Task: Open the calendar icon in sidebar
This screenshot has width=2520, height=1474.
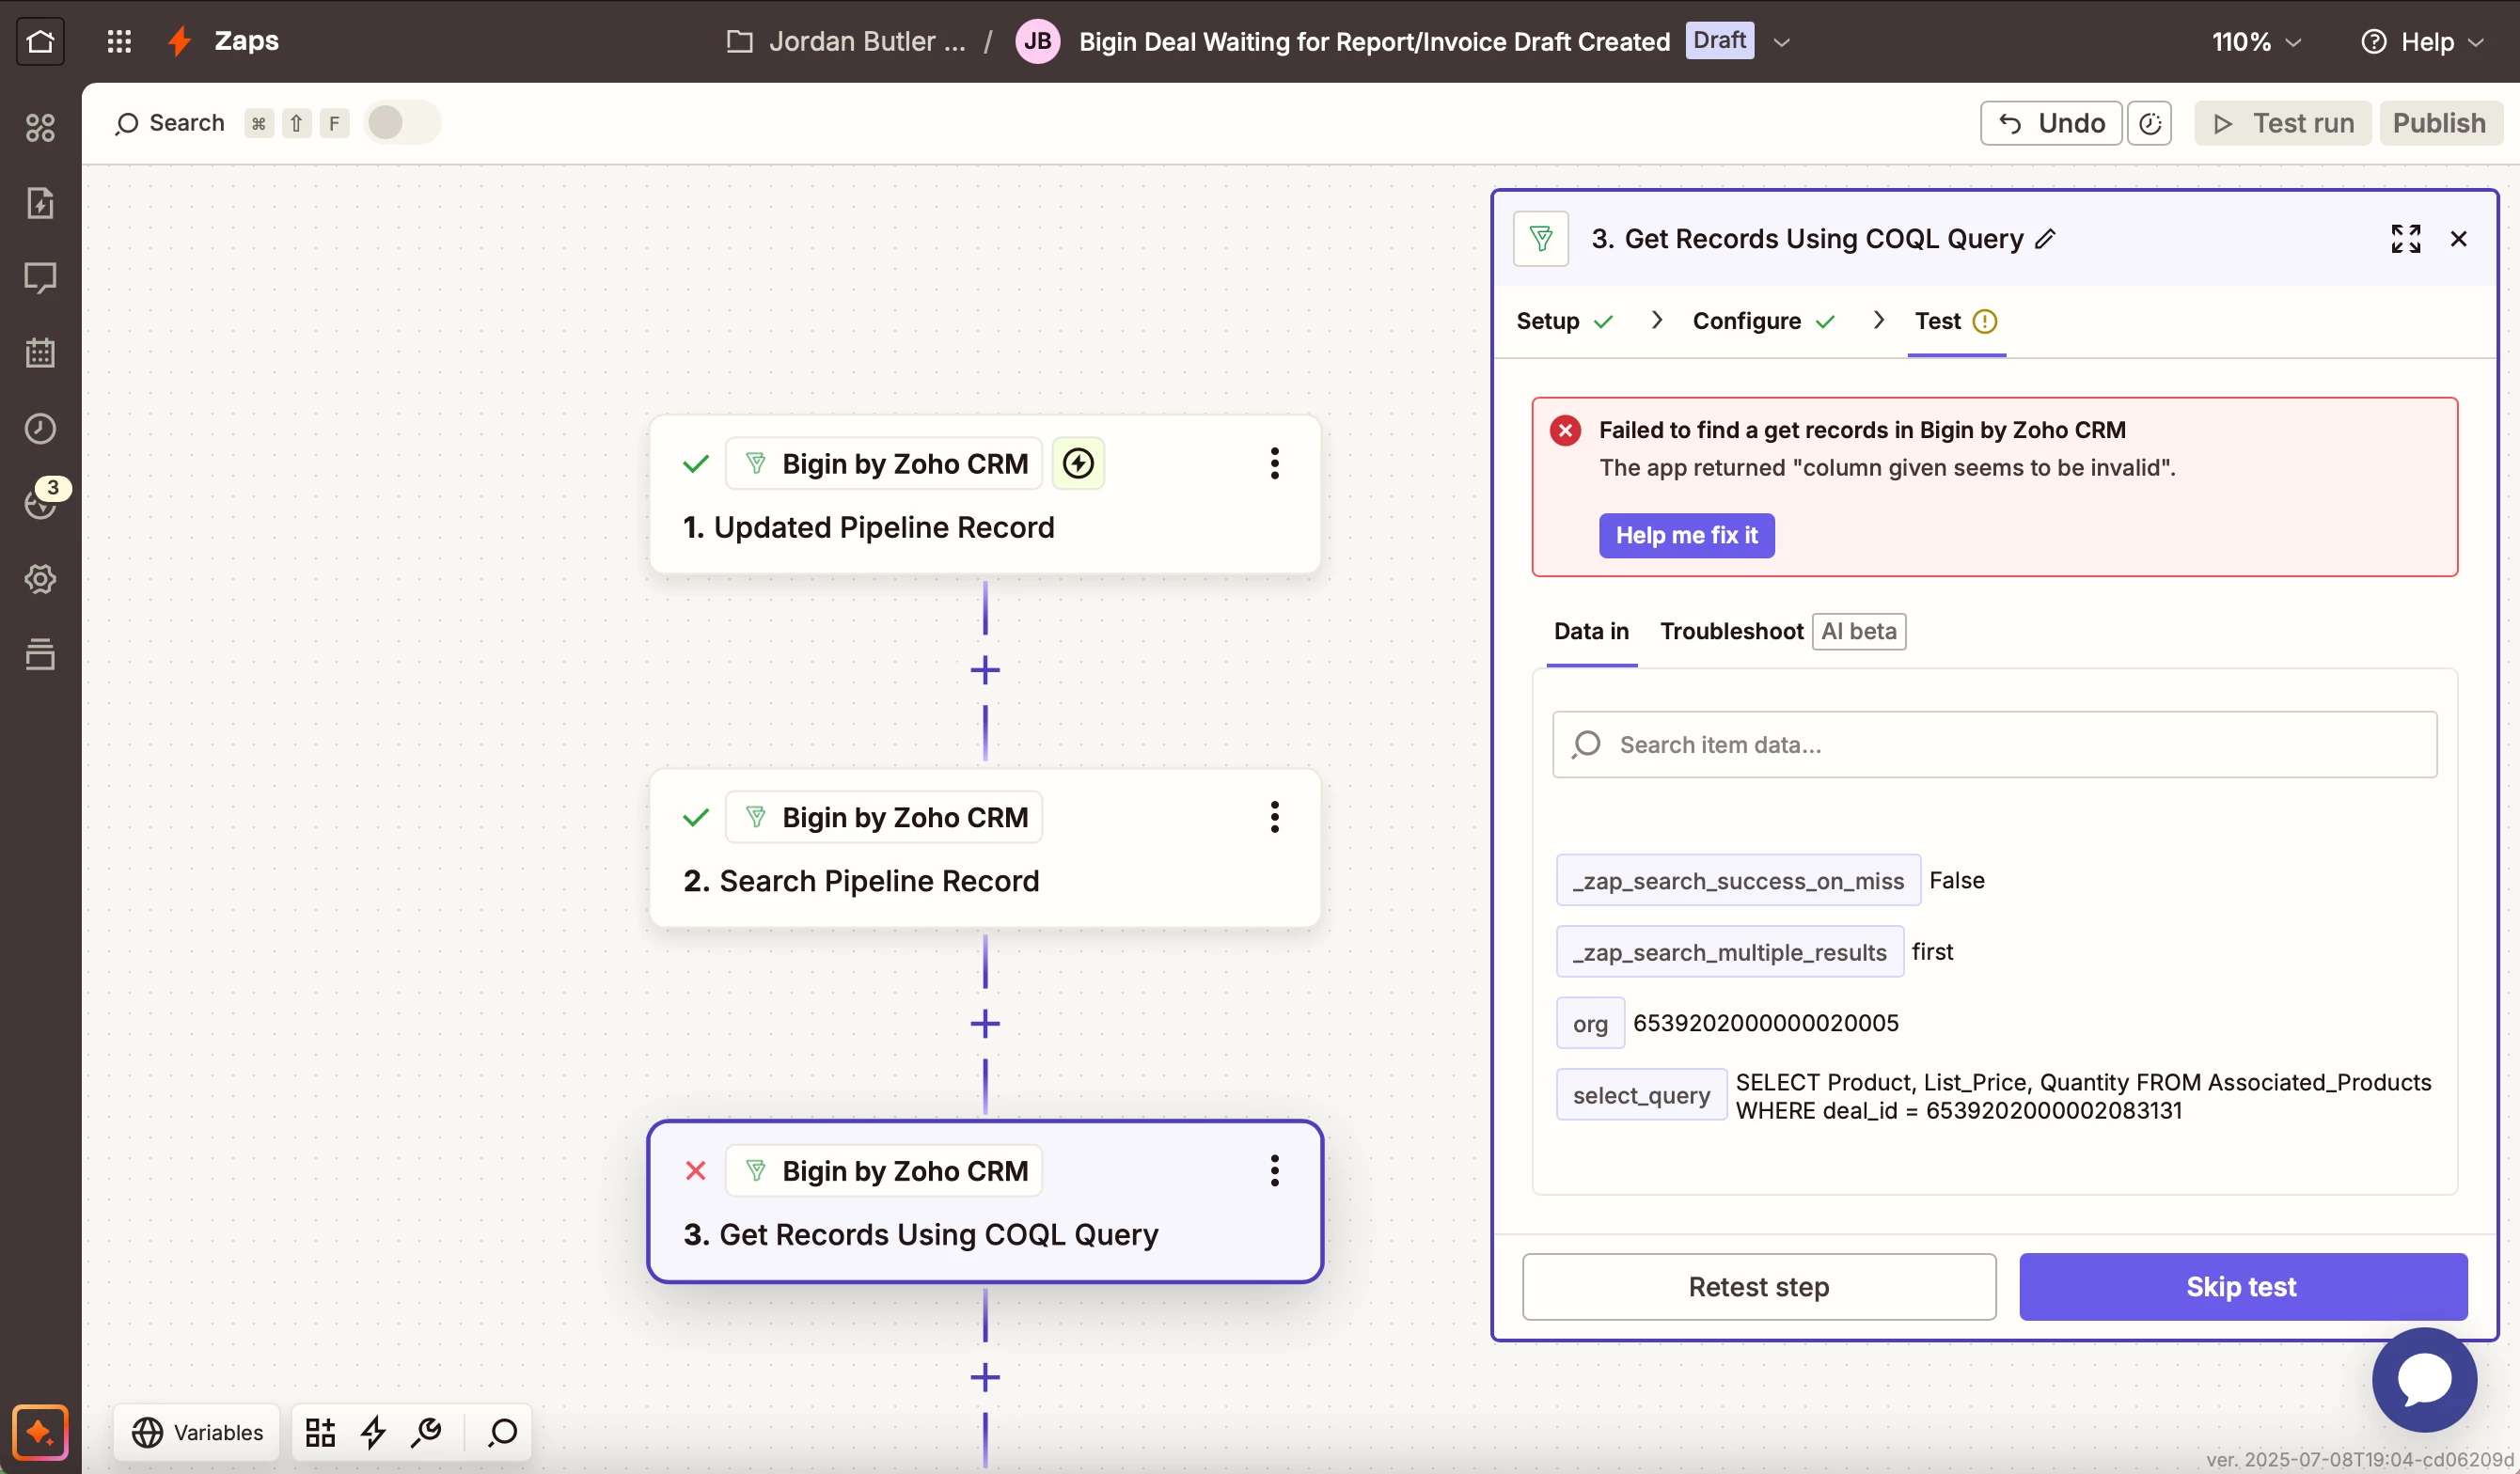Action: point(40,353)
